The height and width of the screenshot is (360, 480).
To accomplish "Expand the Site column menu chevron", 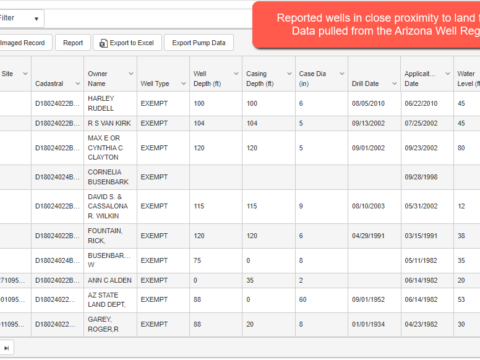I will click(25, 74).
